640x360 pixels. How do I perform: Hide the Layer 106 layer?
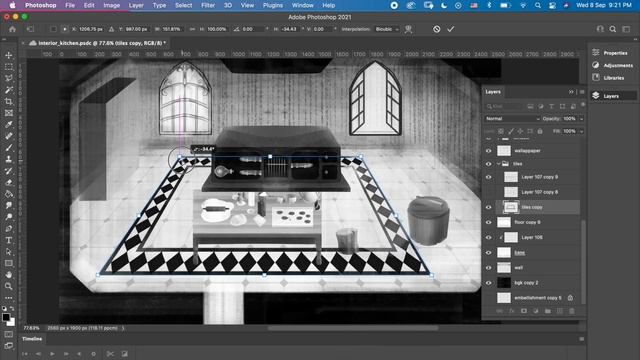point(489,238)
